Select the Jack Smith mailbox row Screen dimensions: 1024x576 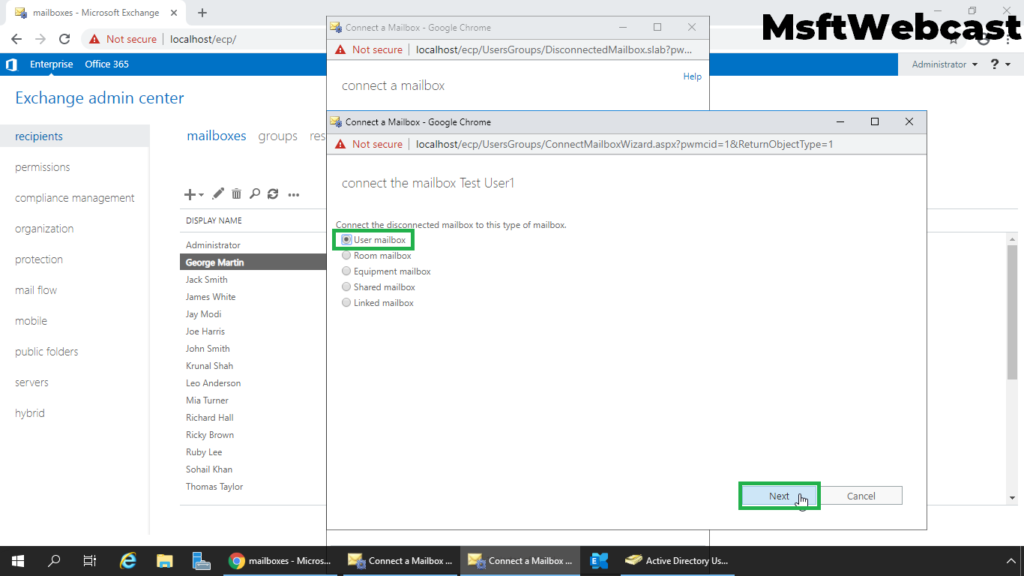click(253, 280)
